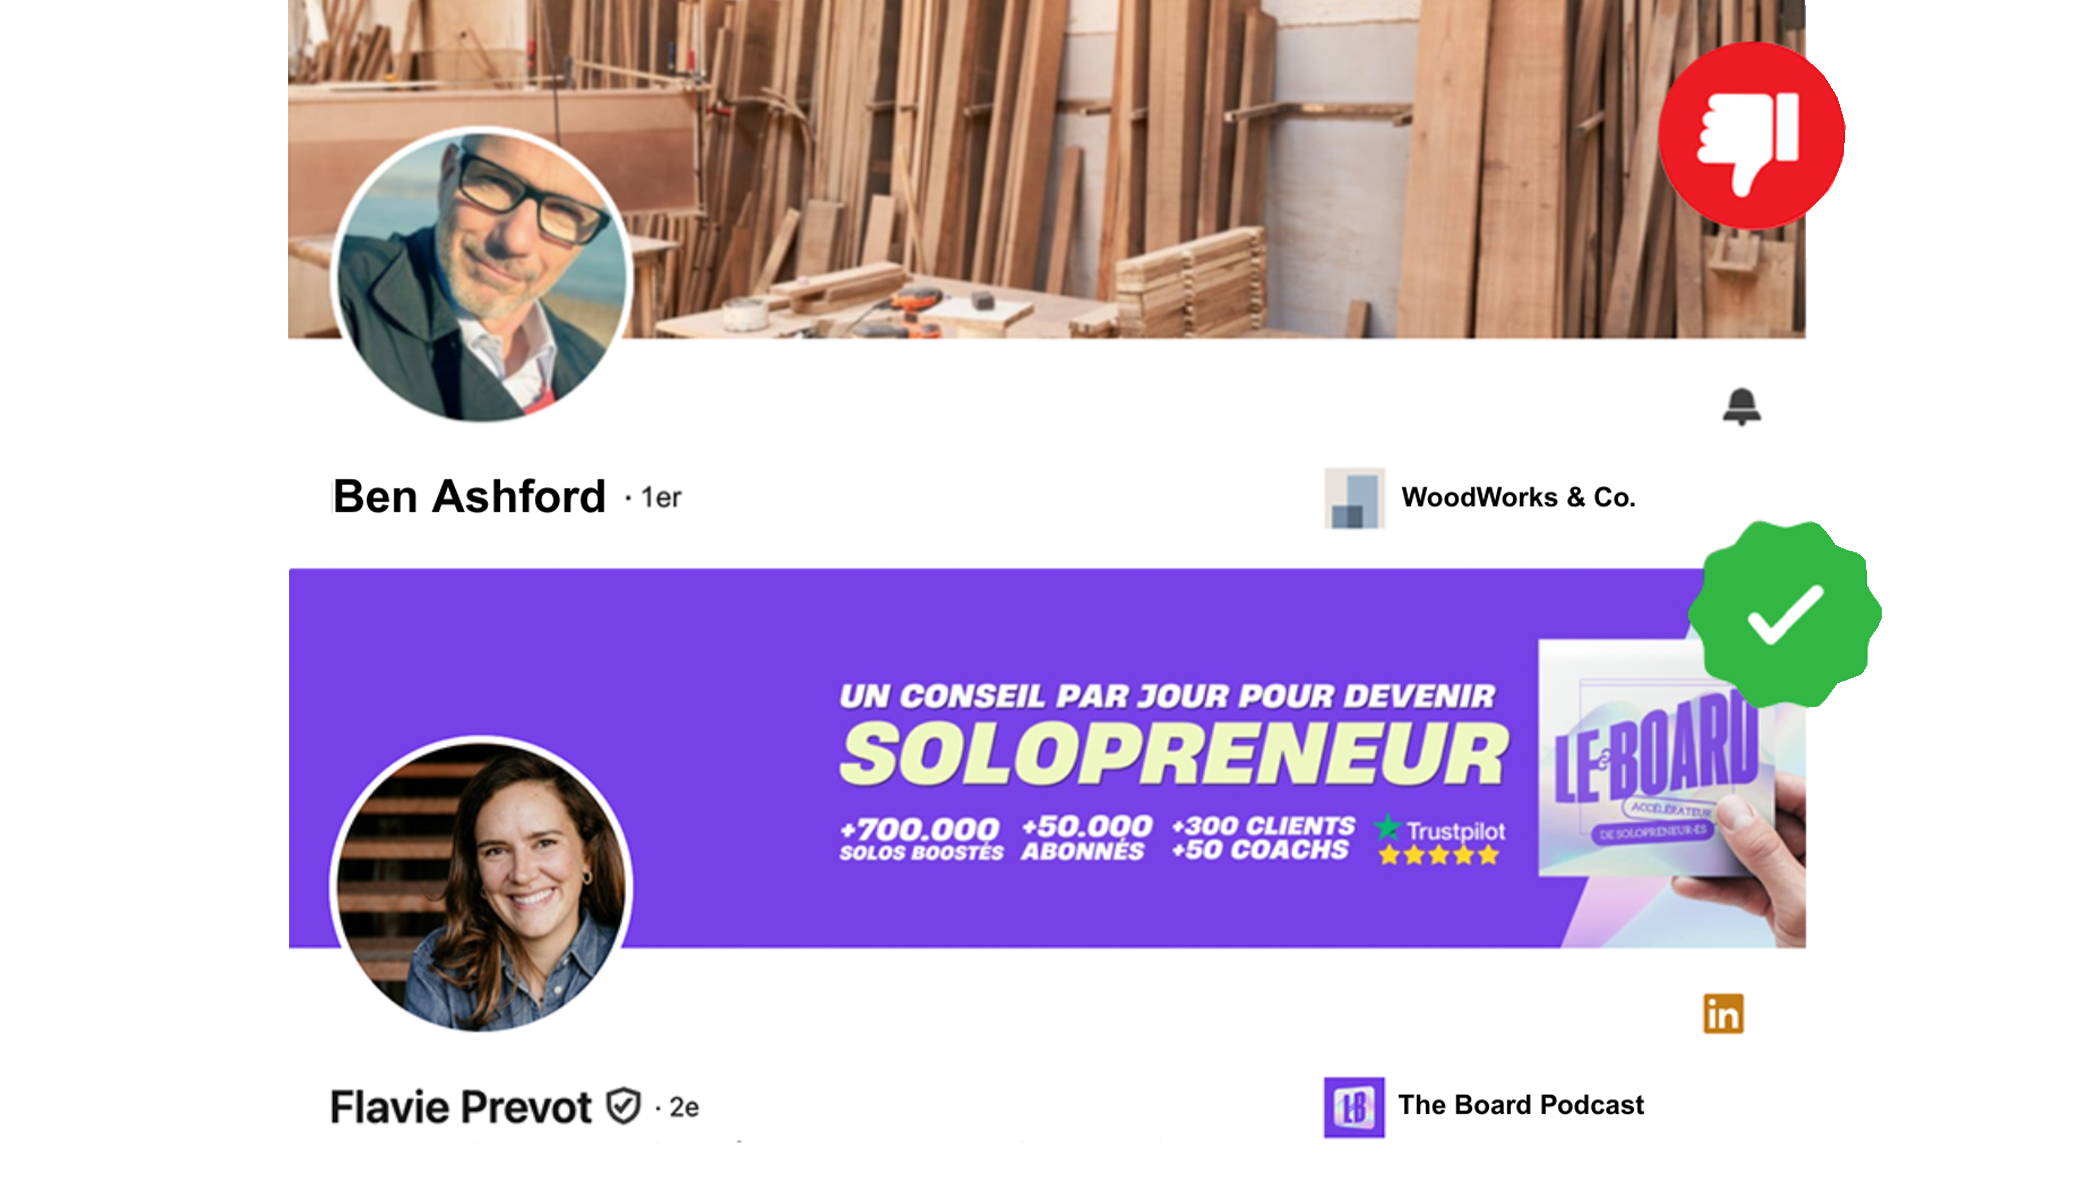Viewport: 2080px width, 1200px height.
Task: Click the red thumbs-down badge
Action: point(1751,135)
